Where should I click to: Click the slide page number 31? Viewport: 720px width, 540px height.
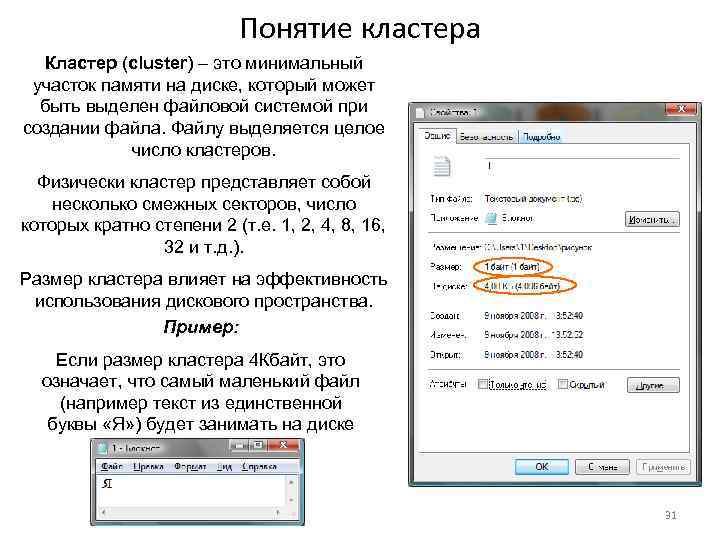point(671,515)
